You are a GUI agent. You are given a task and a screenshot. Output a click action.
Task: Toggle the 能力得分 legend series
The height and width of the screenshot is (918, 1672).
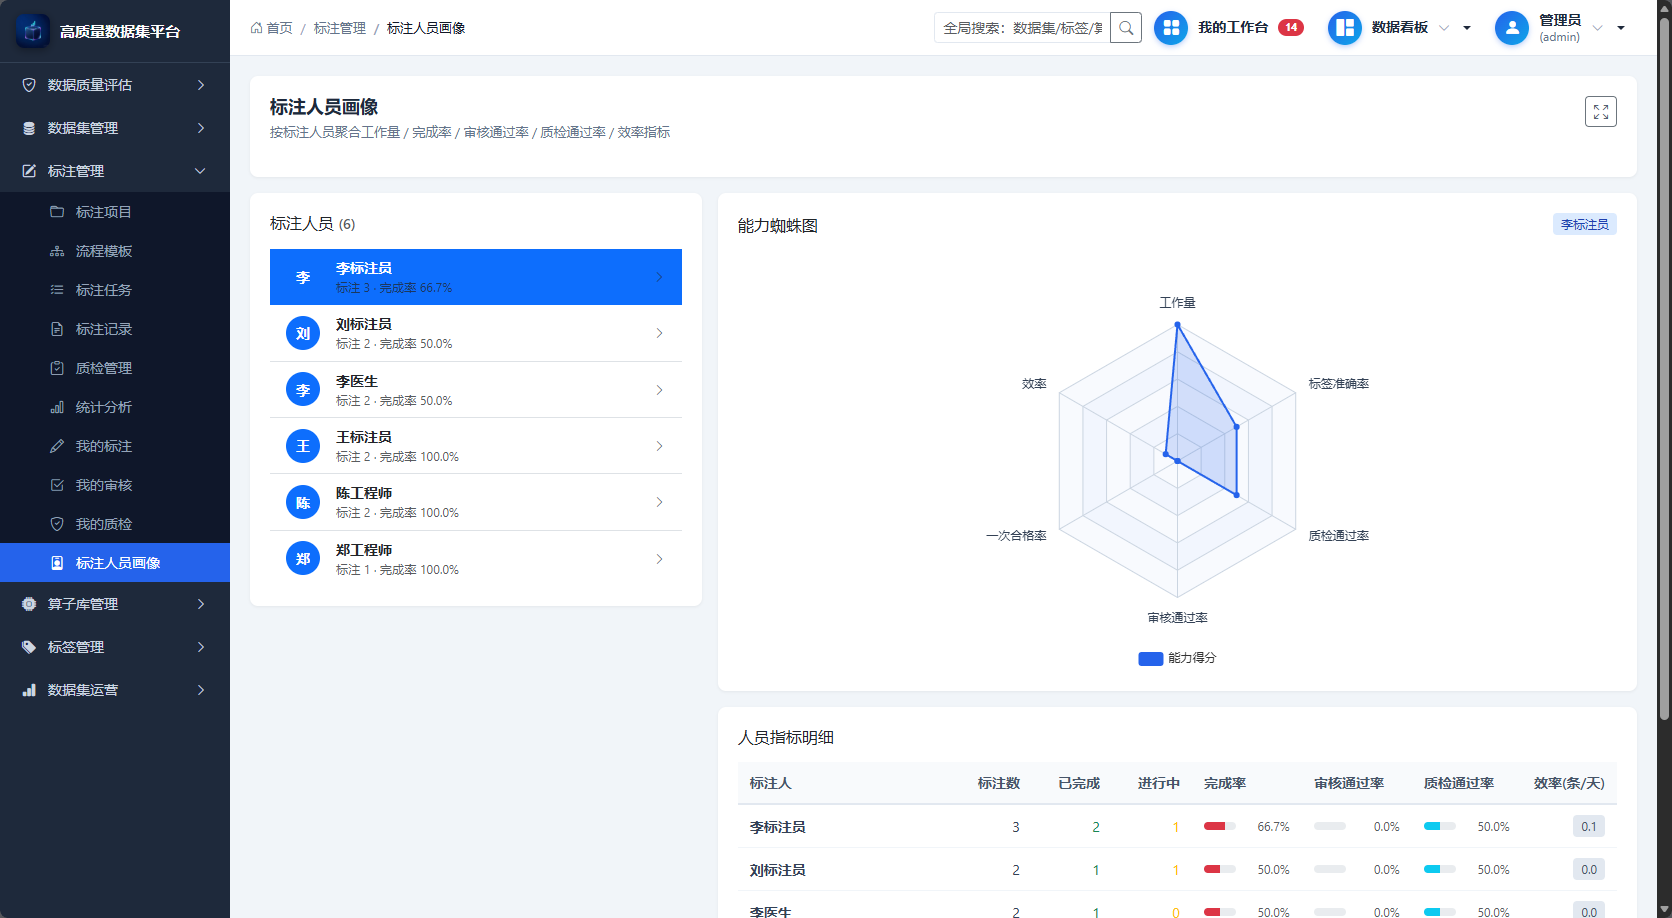click(x=1177, y=658)
